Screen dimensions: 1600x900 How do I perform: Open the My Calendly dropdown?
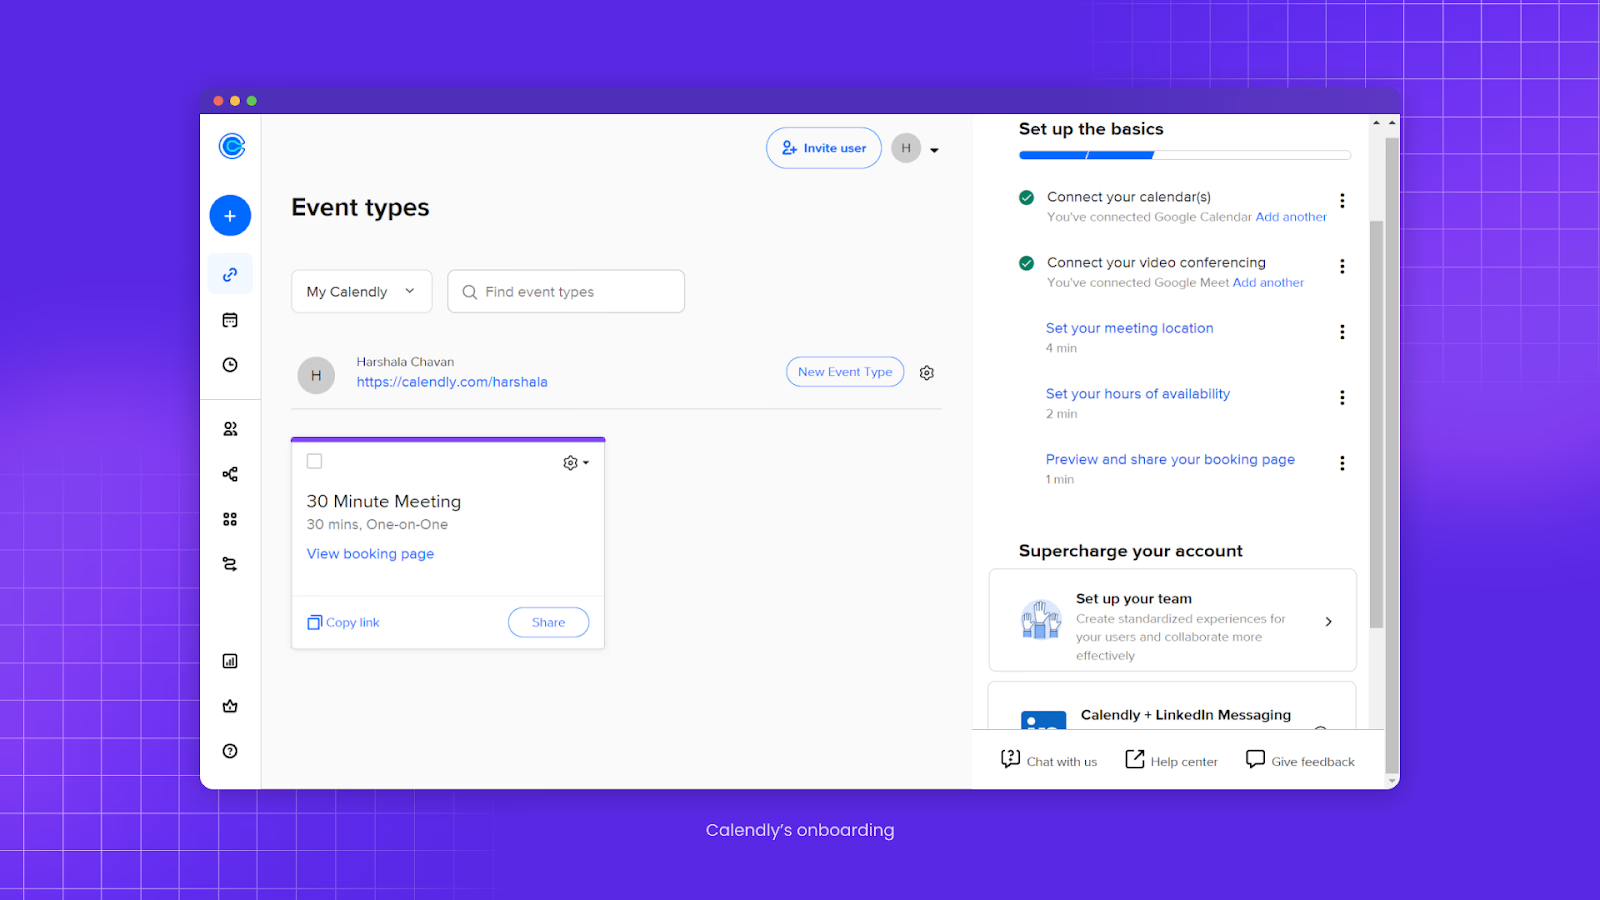361,291
